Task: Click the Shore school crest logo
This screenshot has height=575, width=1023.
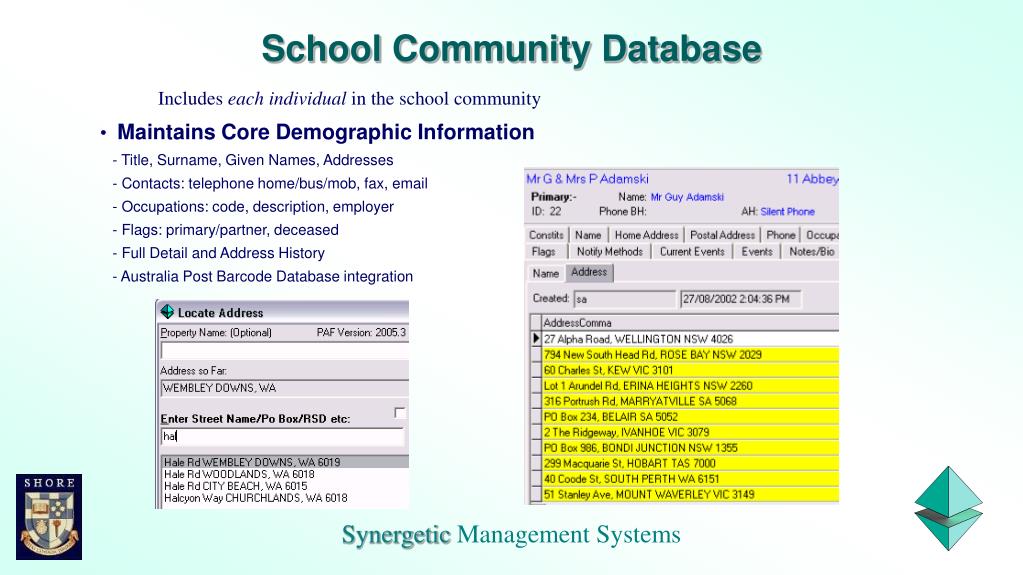Action: 49,517
